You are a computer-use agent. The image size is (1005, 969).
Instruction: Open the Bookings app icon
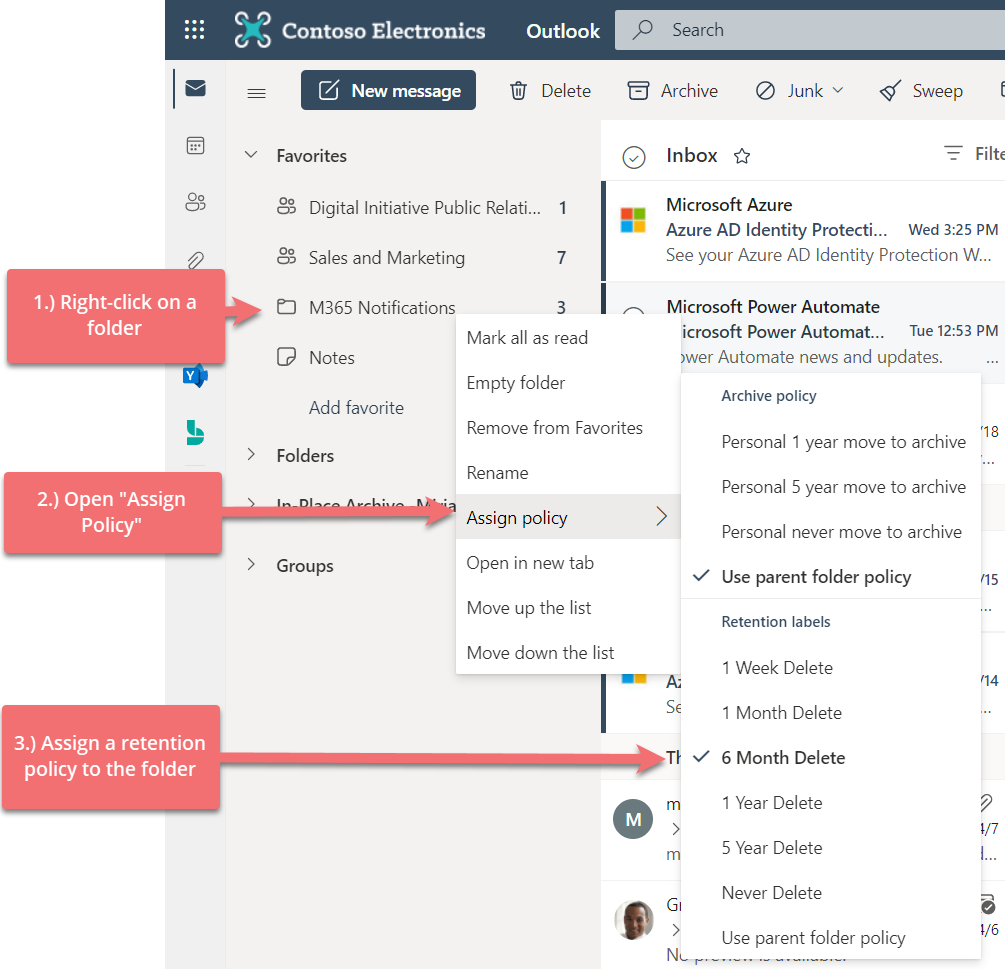coord(195,433)
